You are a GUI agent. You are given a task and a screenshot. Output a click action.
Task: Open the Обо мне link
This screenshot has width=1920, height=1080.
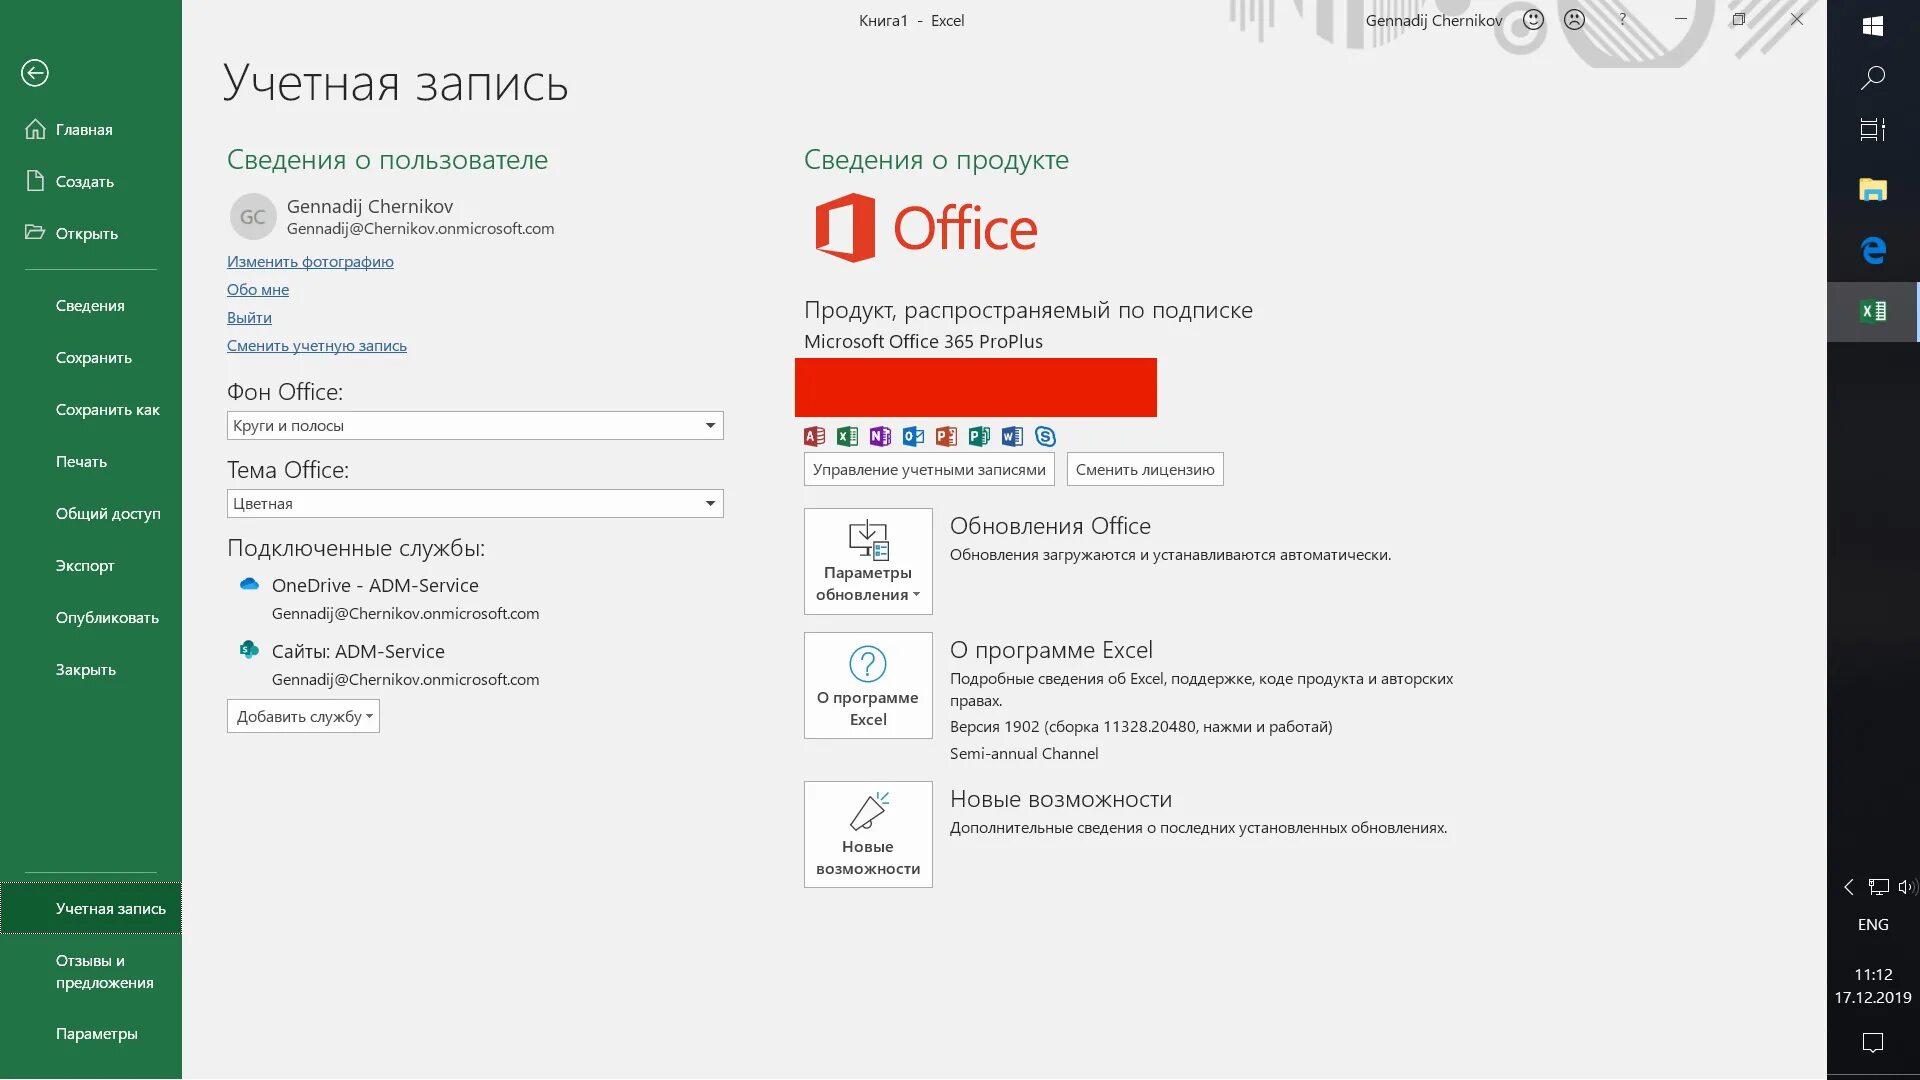[x=258, y=289]
